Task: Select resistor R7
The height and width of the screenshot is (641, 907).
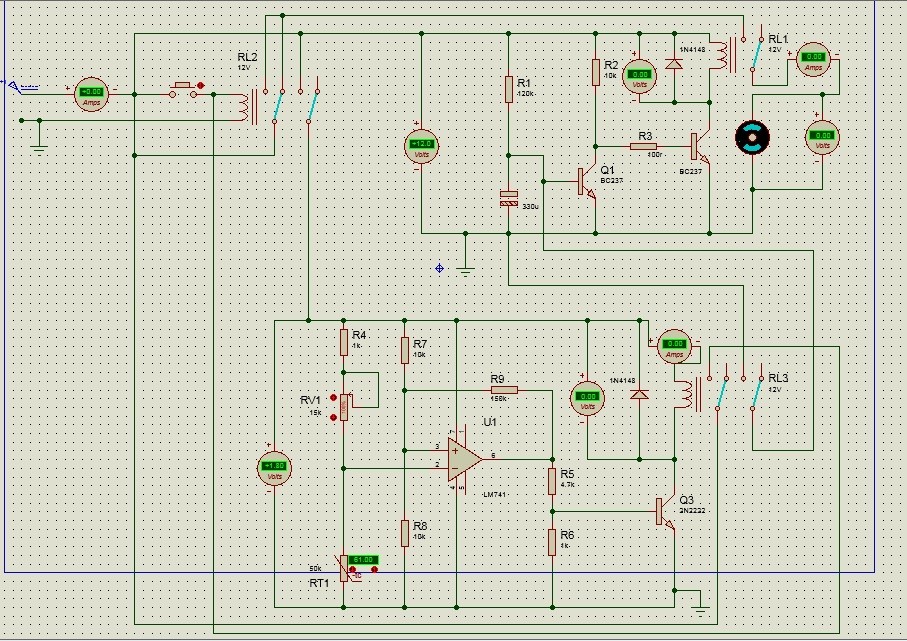Action: (404, 350)
